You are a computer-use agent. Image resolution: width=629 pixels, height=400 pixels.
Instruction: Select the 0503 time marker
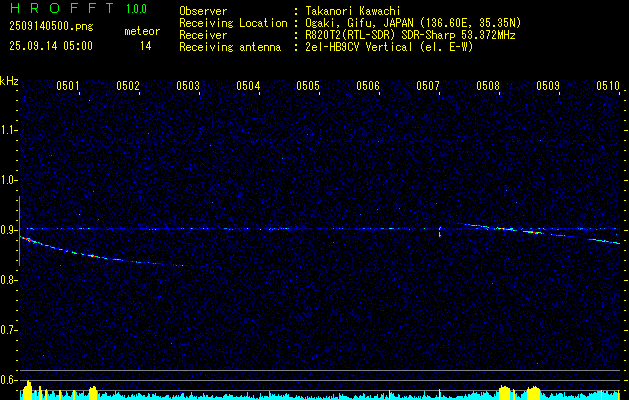[188, 87]
